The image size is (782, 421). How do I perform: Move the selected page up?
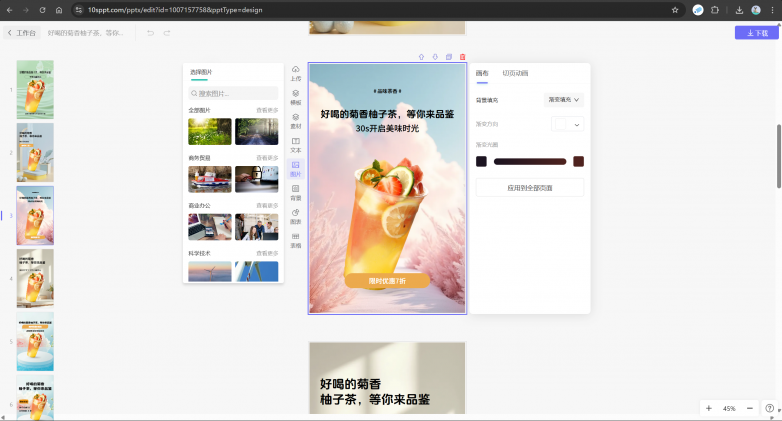pos(421,57)
